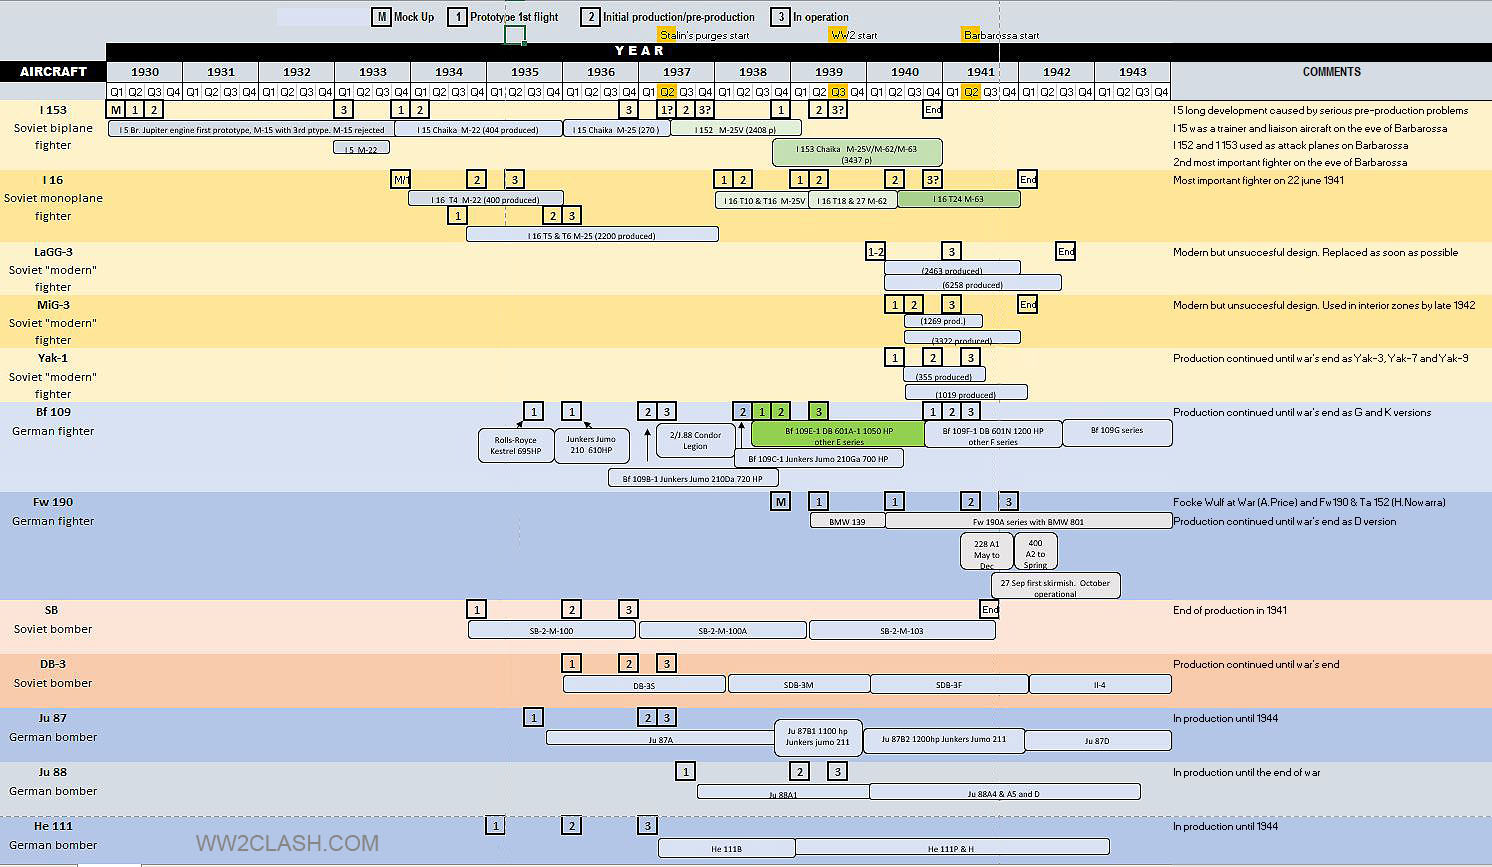
Task: Select the COMMENTS column header
Action: pyautogui.click(x=1331, y=72)
